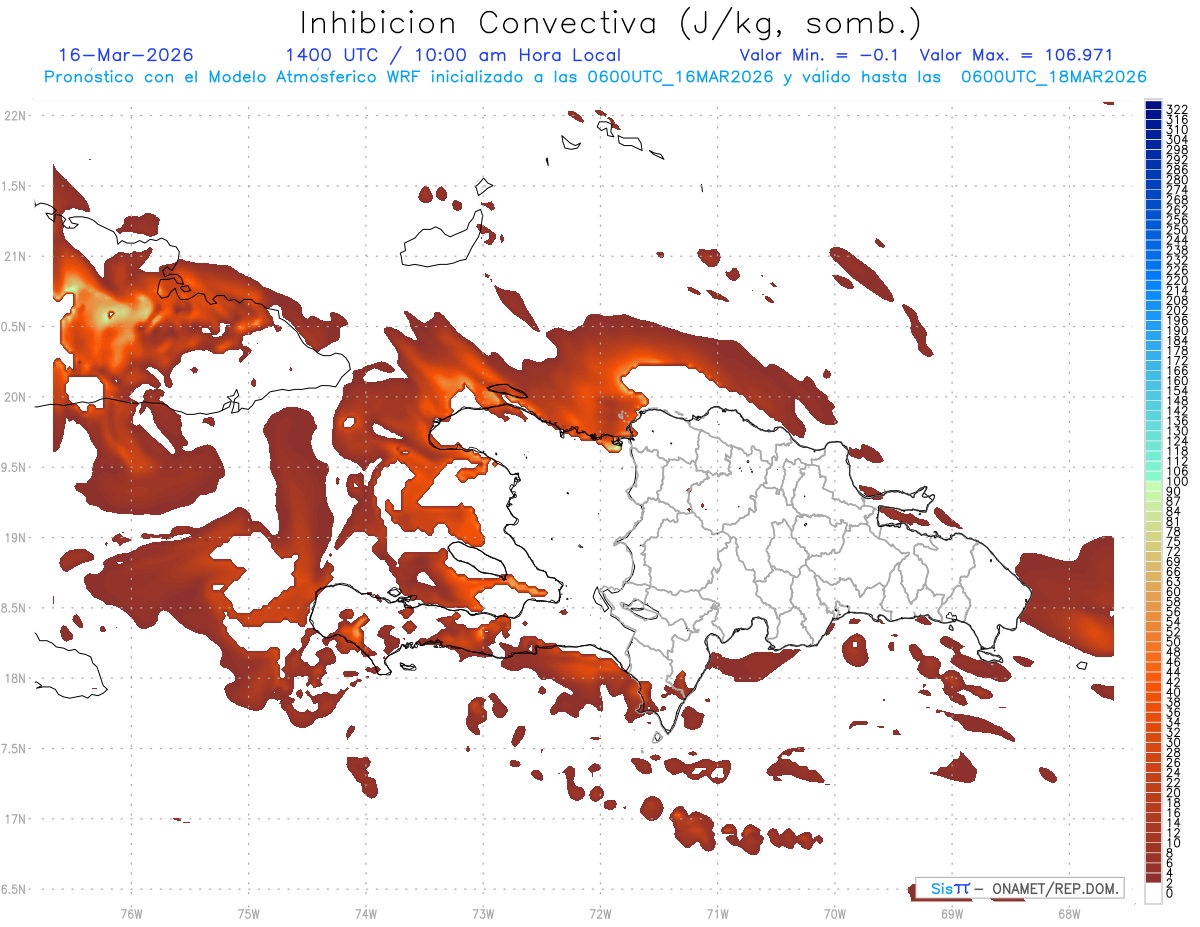Click the date label '16-Mar-2026'
The height and width of the screenshot is (927, 1200).
(126, 55)
